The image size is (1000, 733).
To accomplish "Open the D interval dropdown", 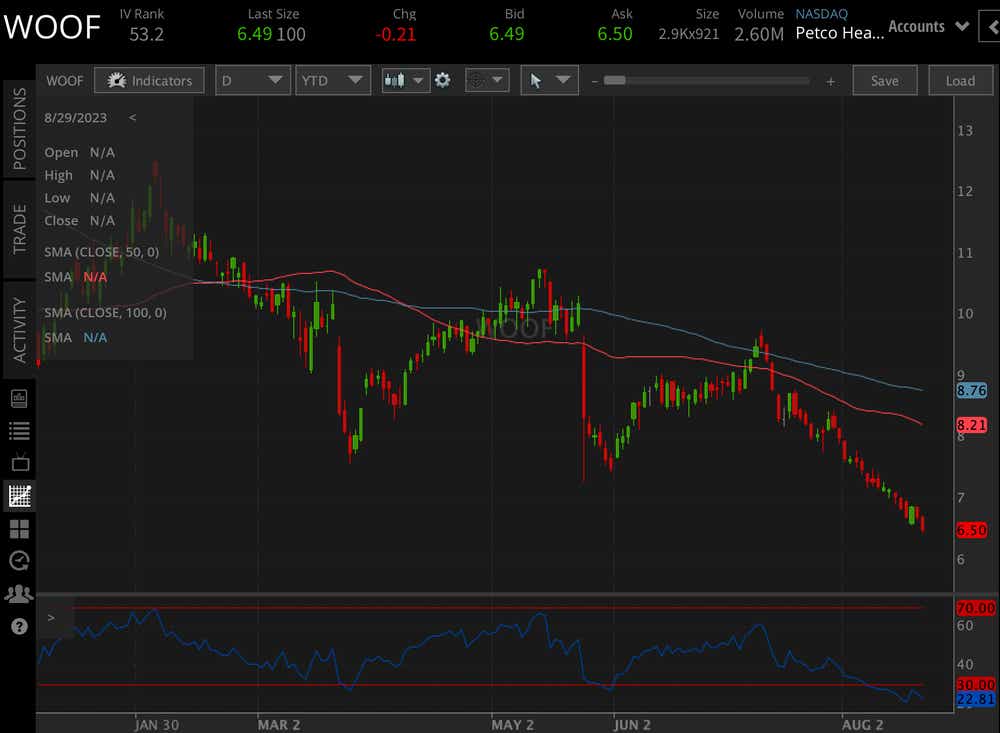I will tap(253, 81).
